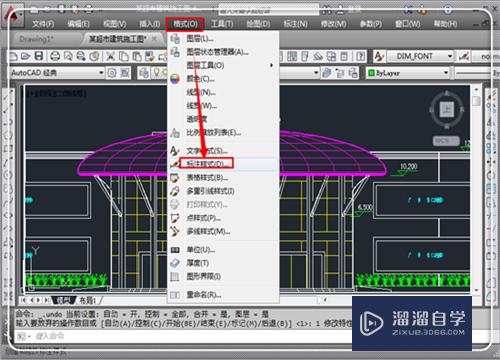Select 重命名(R)... menu entry
Viewport: 500px width, 360px height.
point(223,295)
